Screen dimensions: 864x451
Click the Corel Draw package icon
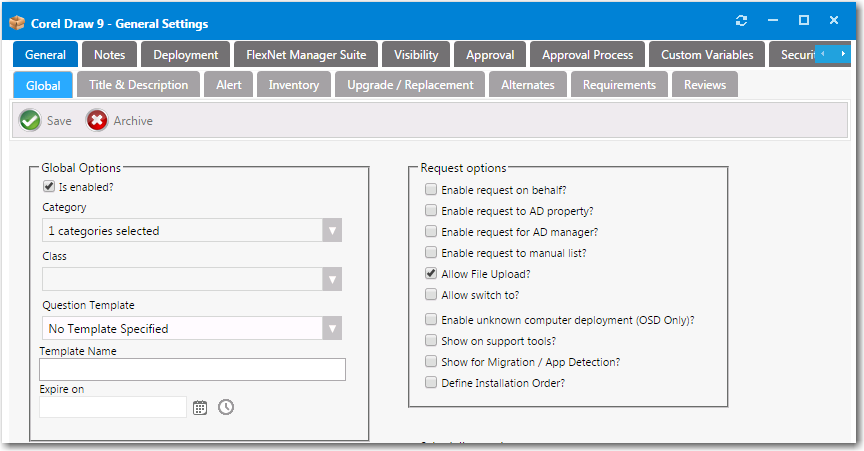[x=17, y=22]
